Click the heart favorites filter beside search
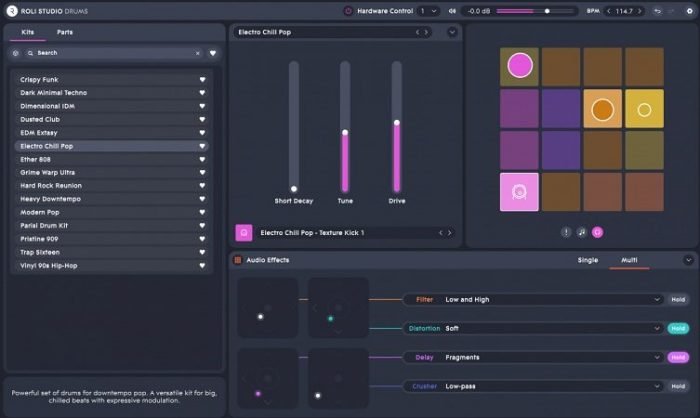The height and width of the screenshot is (418, 700). 213,53
